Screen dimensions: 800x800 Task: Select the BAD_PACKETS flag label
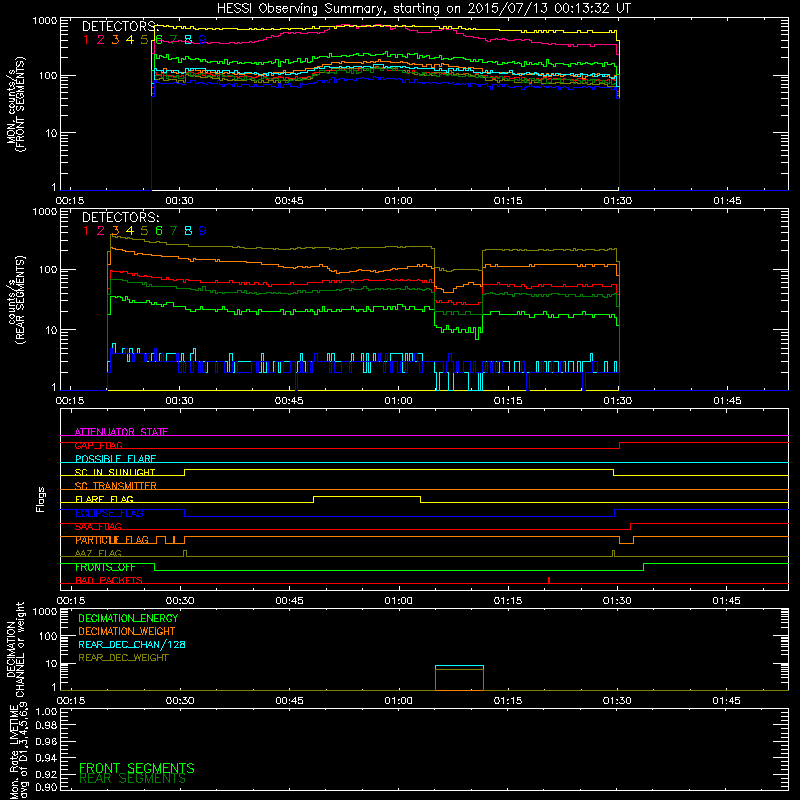[109, 581]
